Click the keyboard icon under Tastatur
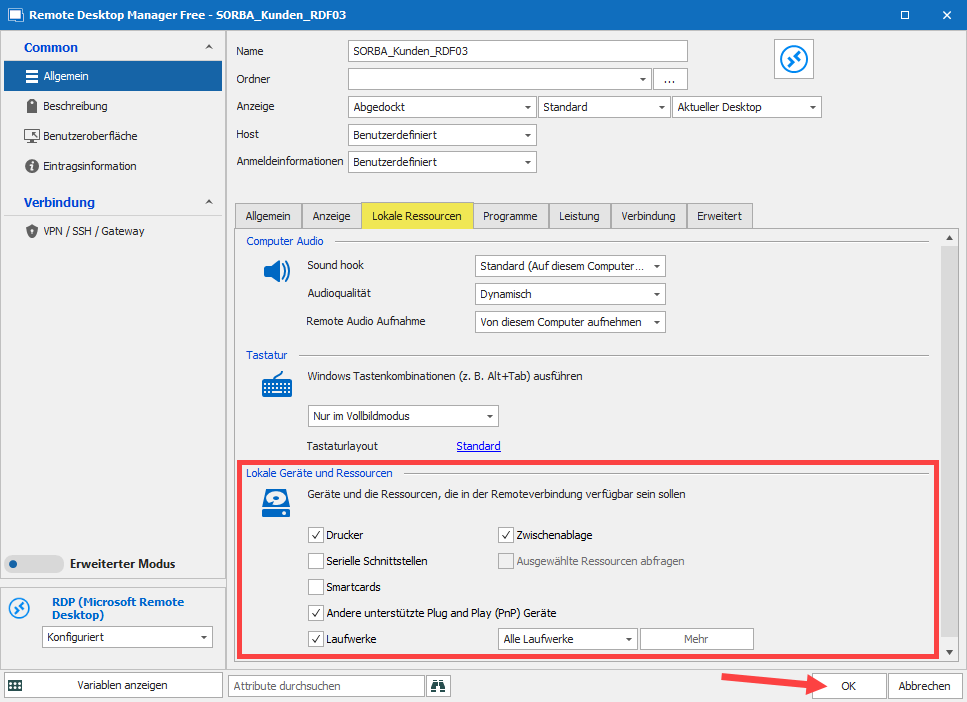This screenshot has width=967, height=702. pos(276,386)
